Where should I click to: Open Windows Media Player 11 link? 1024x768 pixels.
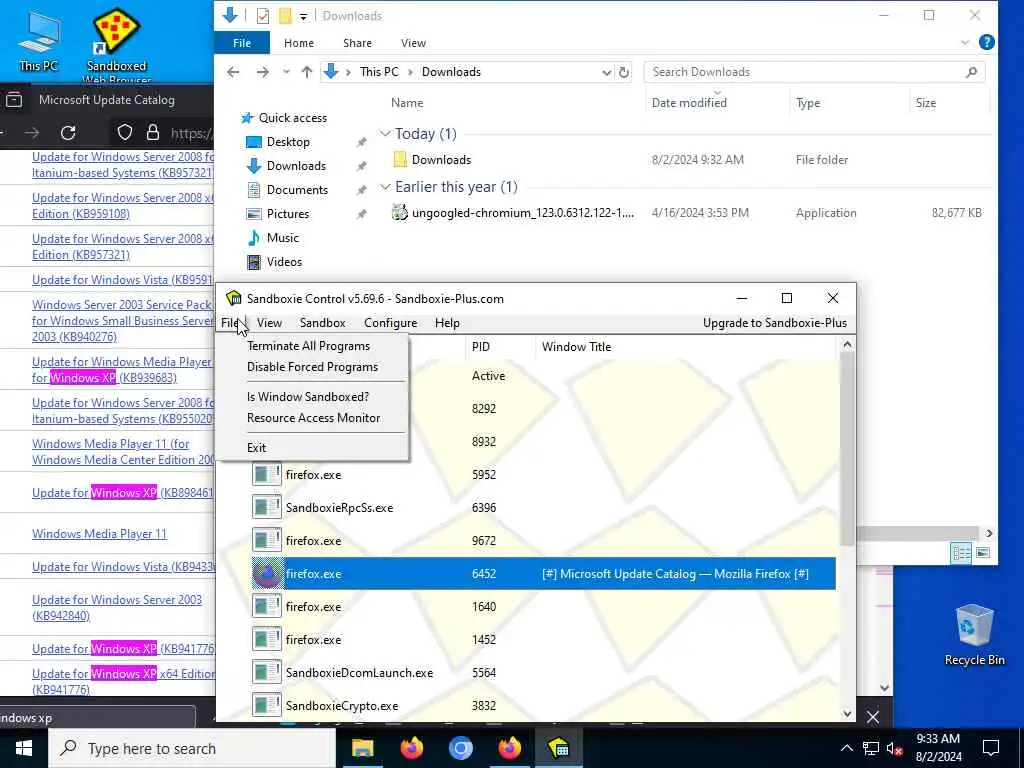[99, 534]
